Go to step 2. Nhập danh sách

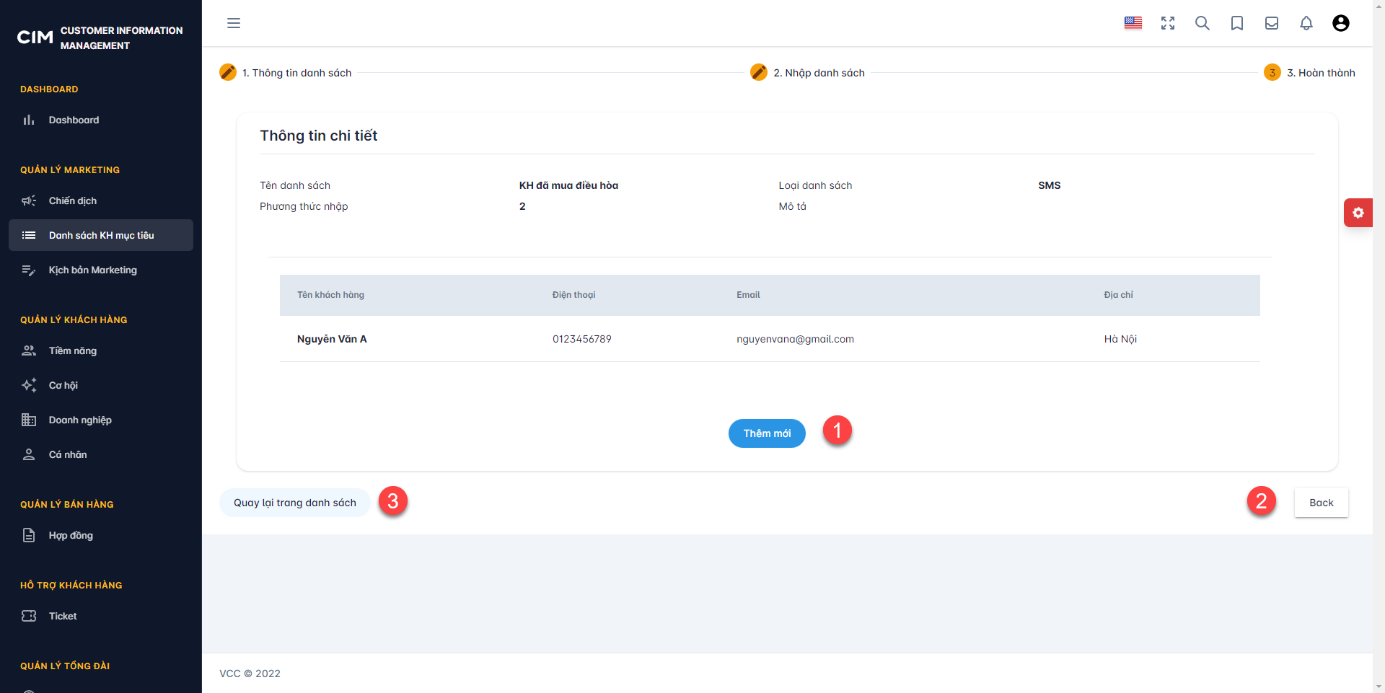click(819, 73)
